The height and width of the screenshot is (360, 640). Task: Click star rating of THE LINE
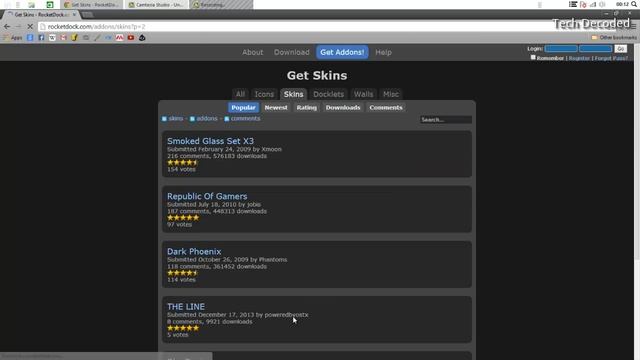[183, 328]
